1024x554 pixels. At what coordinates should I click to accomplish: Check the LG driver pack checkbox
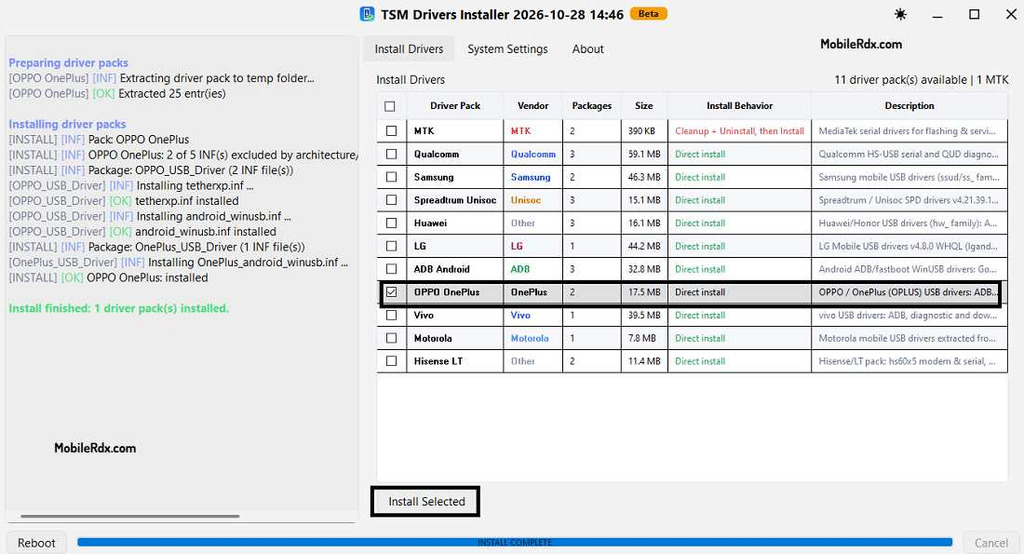pyautogui.click(x=391, y=246)
